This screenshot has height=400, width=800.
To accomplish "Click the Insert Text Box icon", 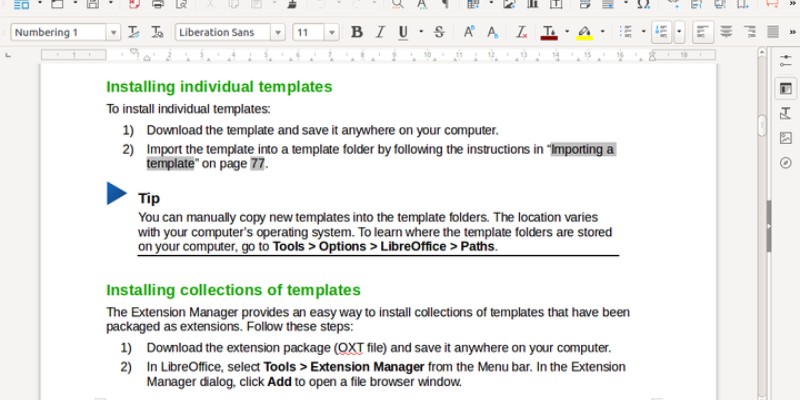I will (x=556, y=4).
